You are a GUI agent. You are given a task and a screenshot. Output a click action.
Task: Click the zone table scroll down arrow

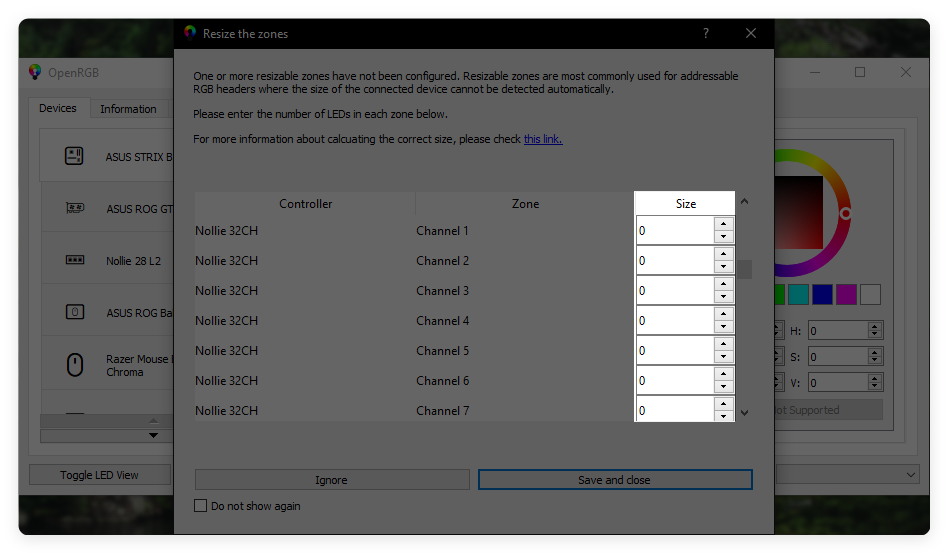click(x=745, y=413)
